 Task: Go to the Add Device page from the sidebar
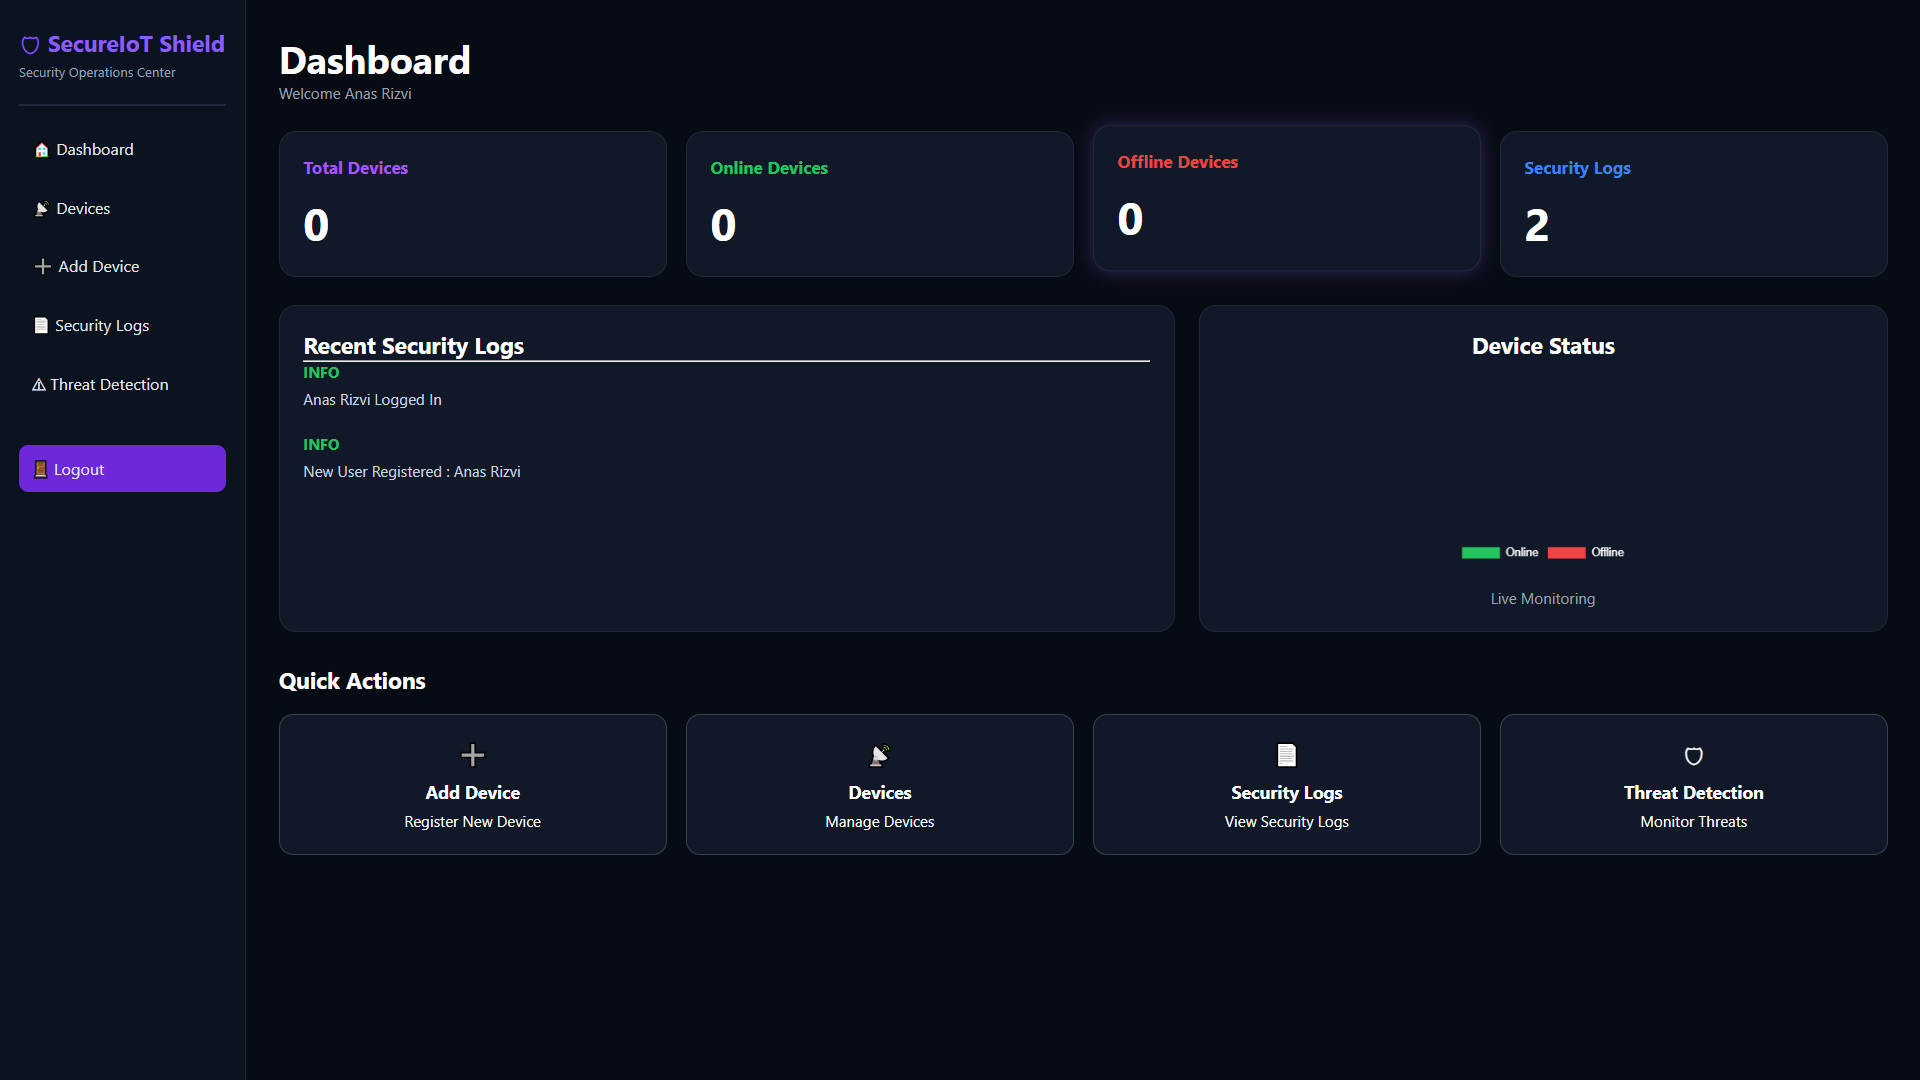pyautogui.click(x=122, y=267)
